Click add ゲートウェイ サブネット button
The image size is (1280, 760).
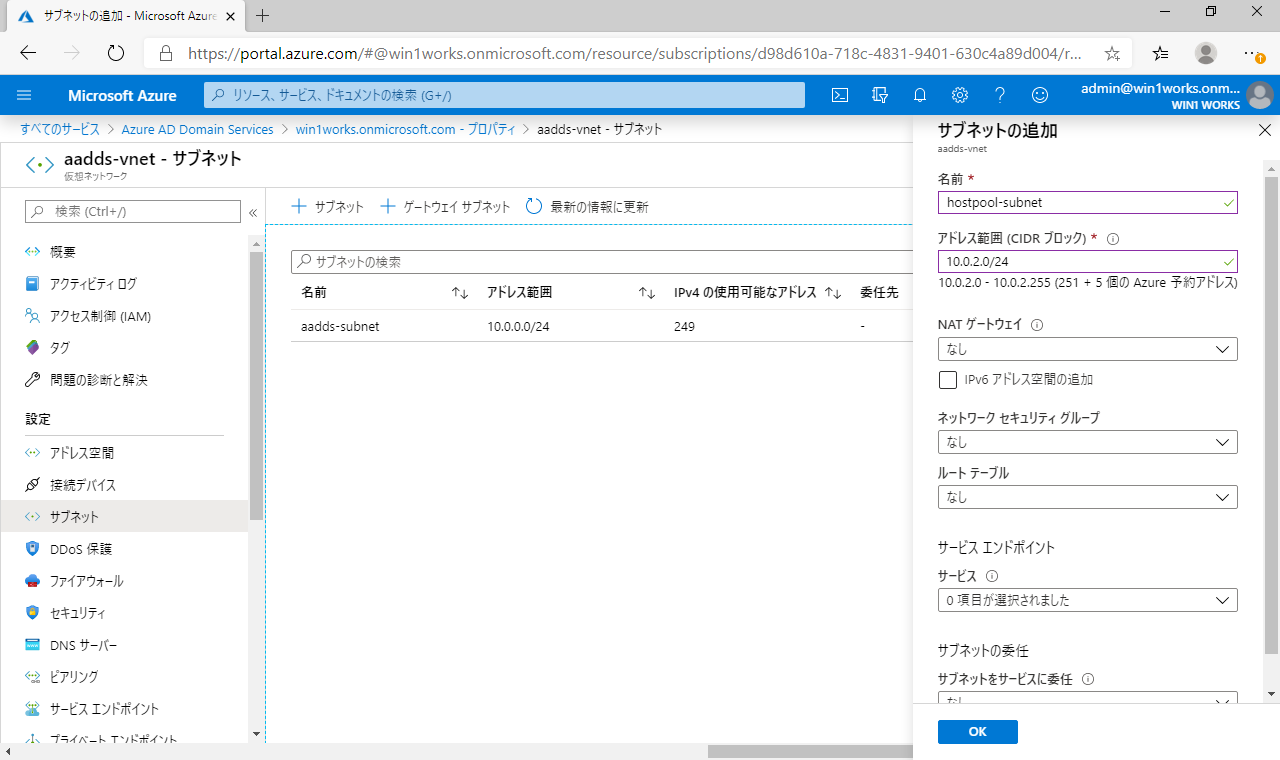click(x=446, y=207)
